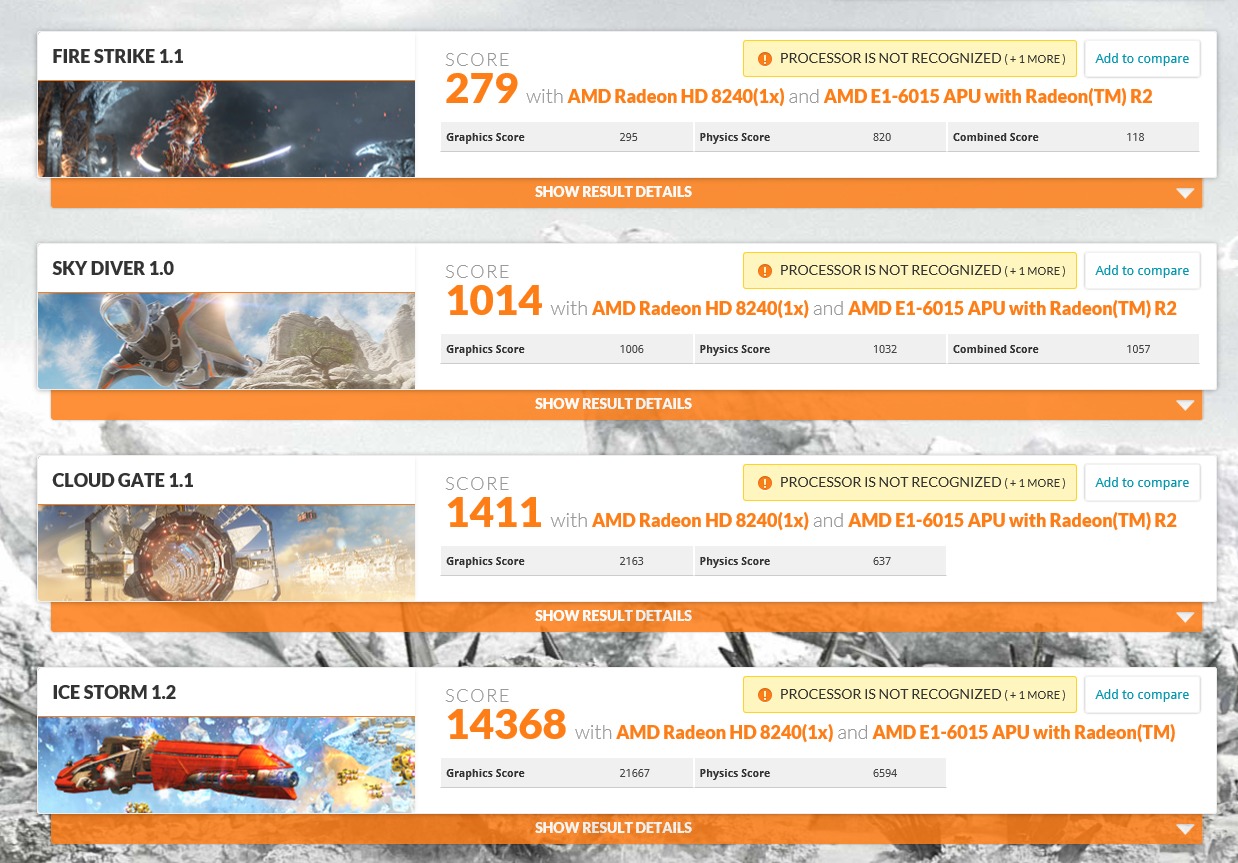
Task: Click SHOW RESULT DETAILS text under Cloud Gate
Action: (x=613, y=616)
